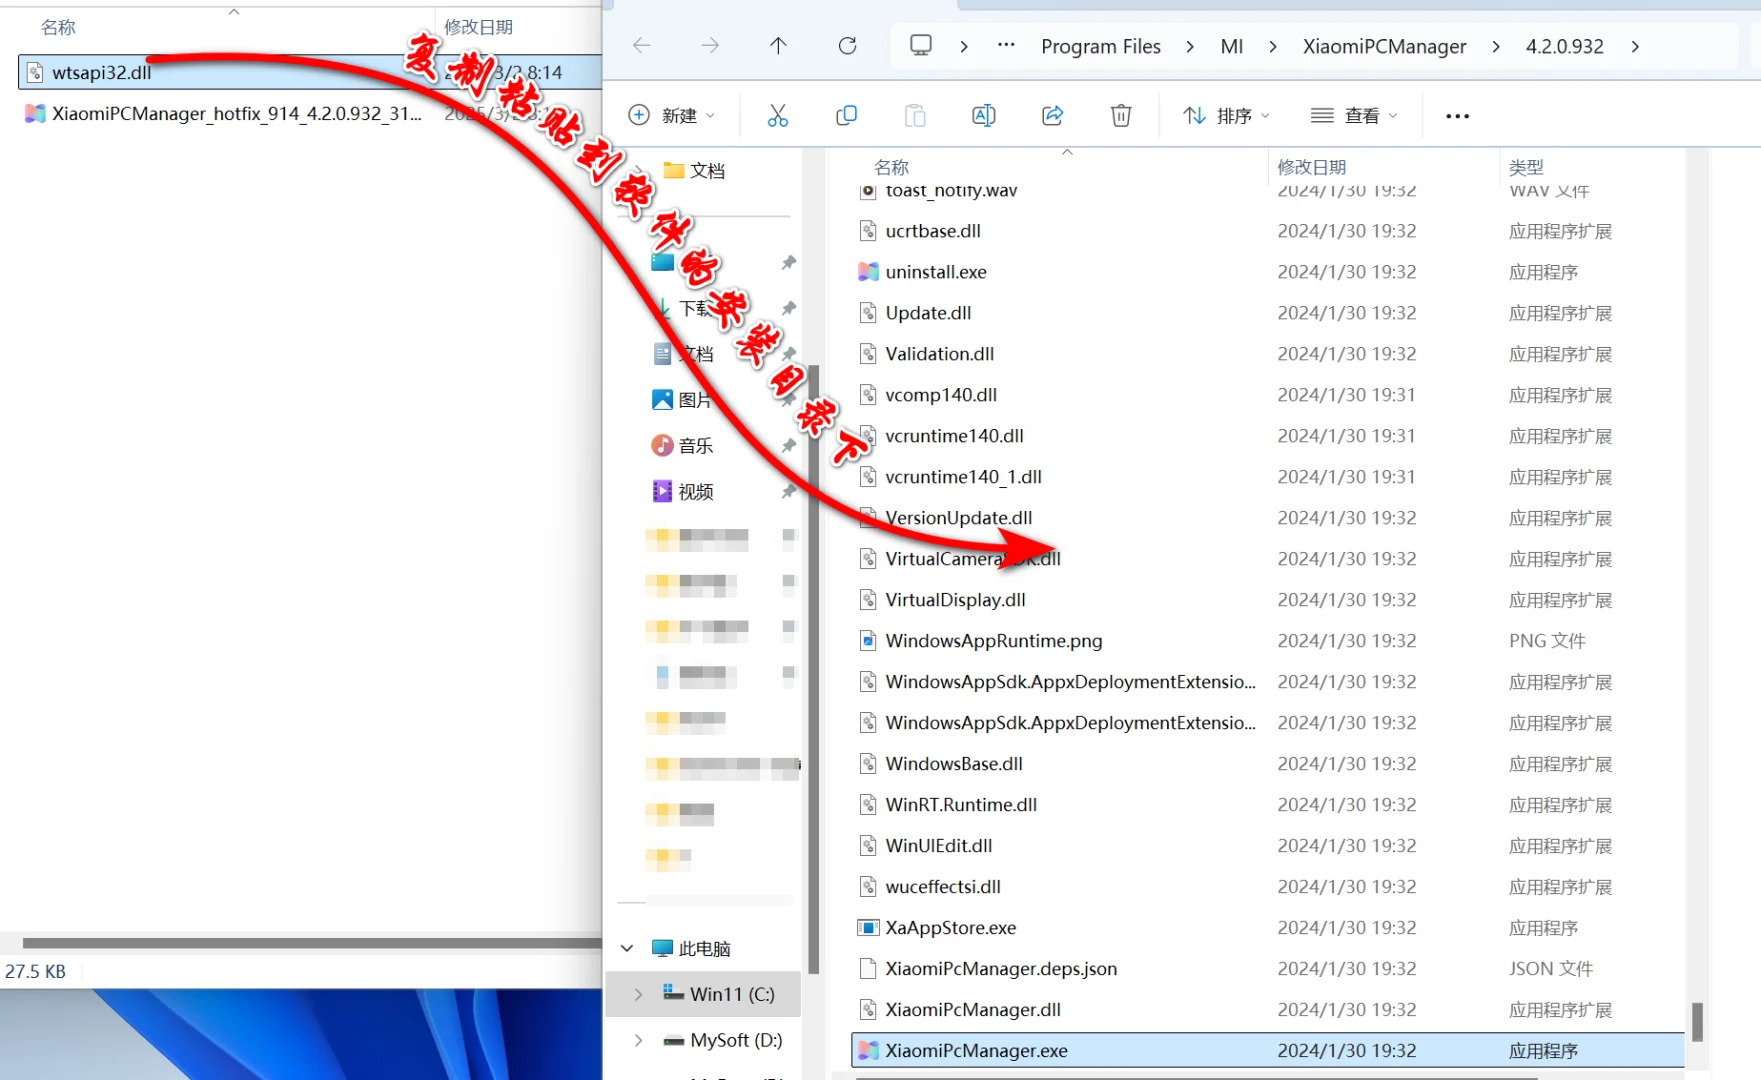
Task: Open the 新建 (New) menu
Action: pyautogui.click(x=672, y=116)
